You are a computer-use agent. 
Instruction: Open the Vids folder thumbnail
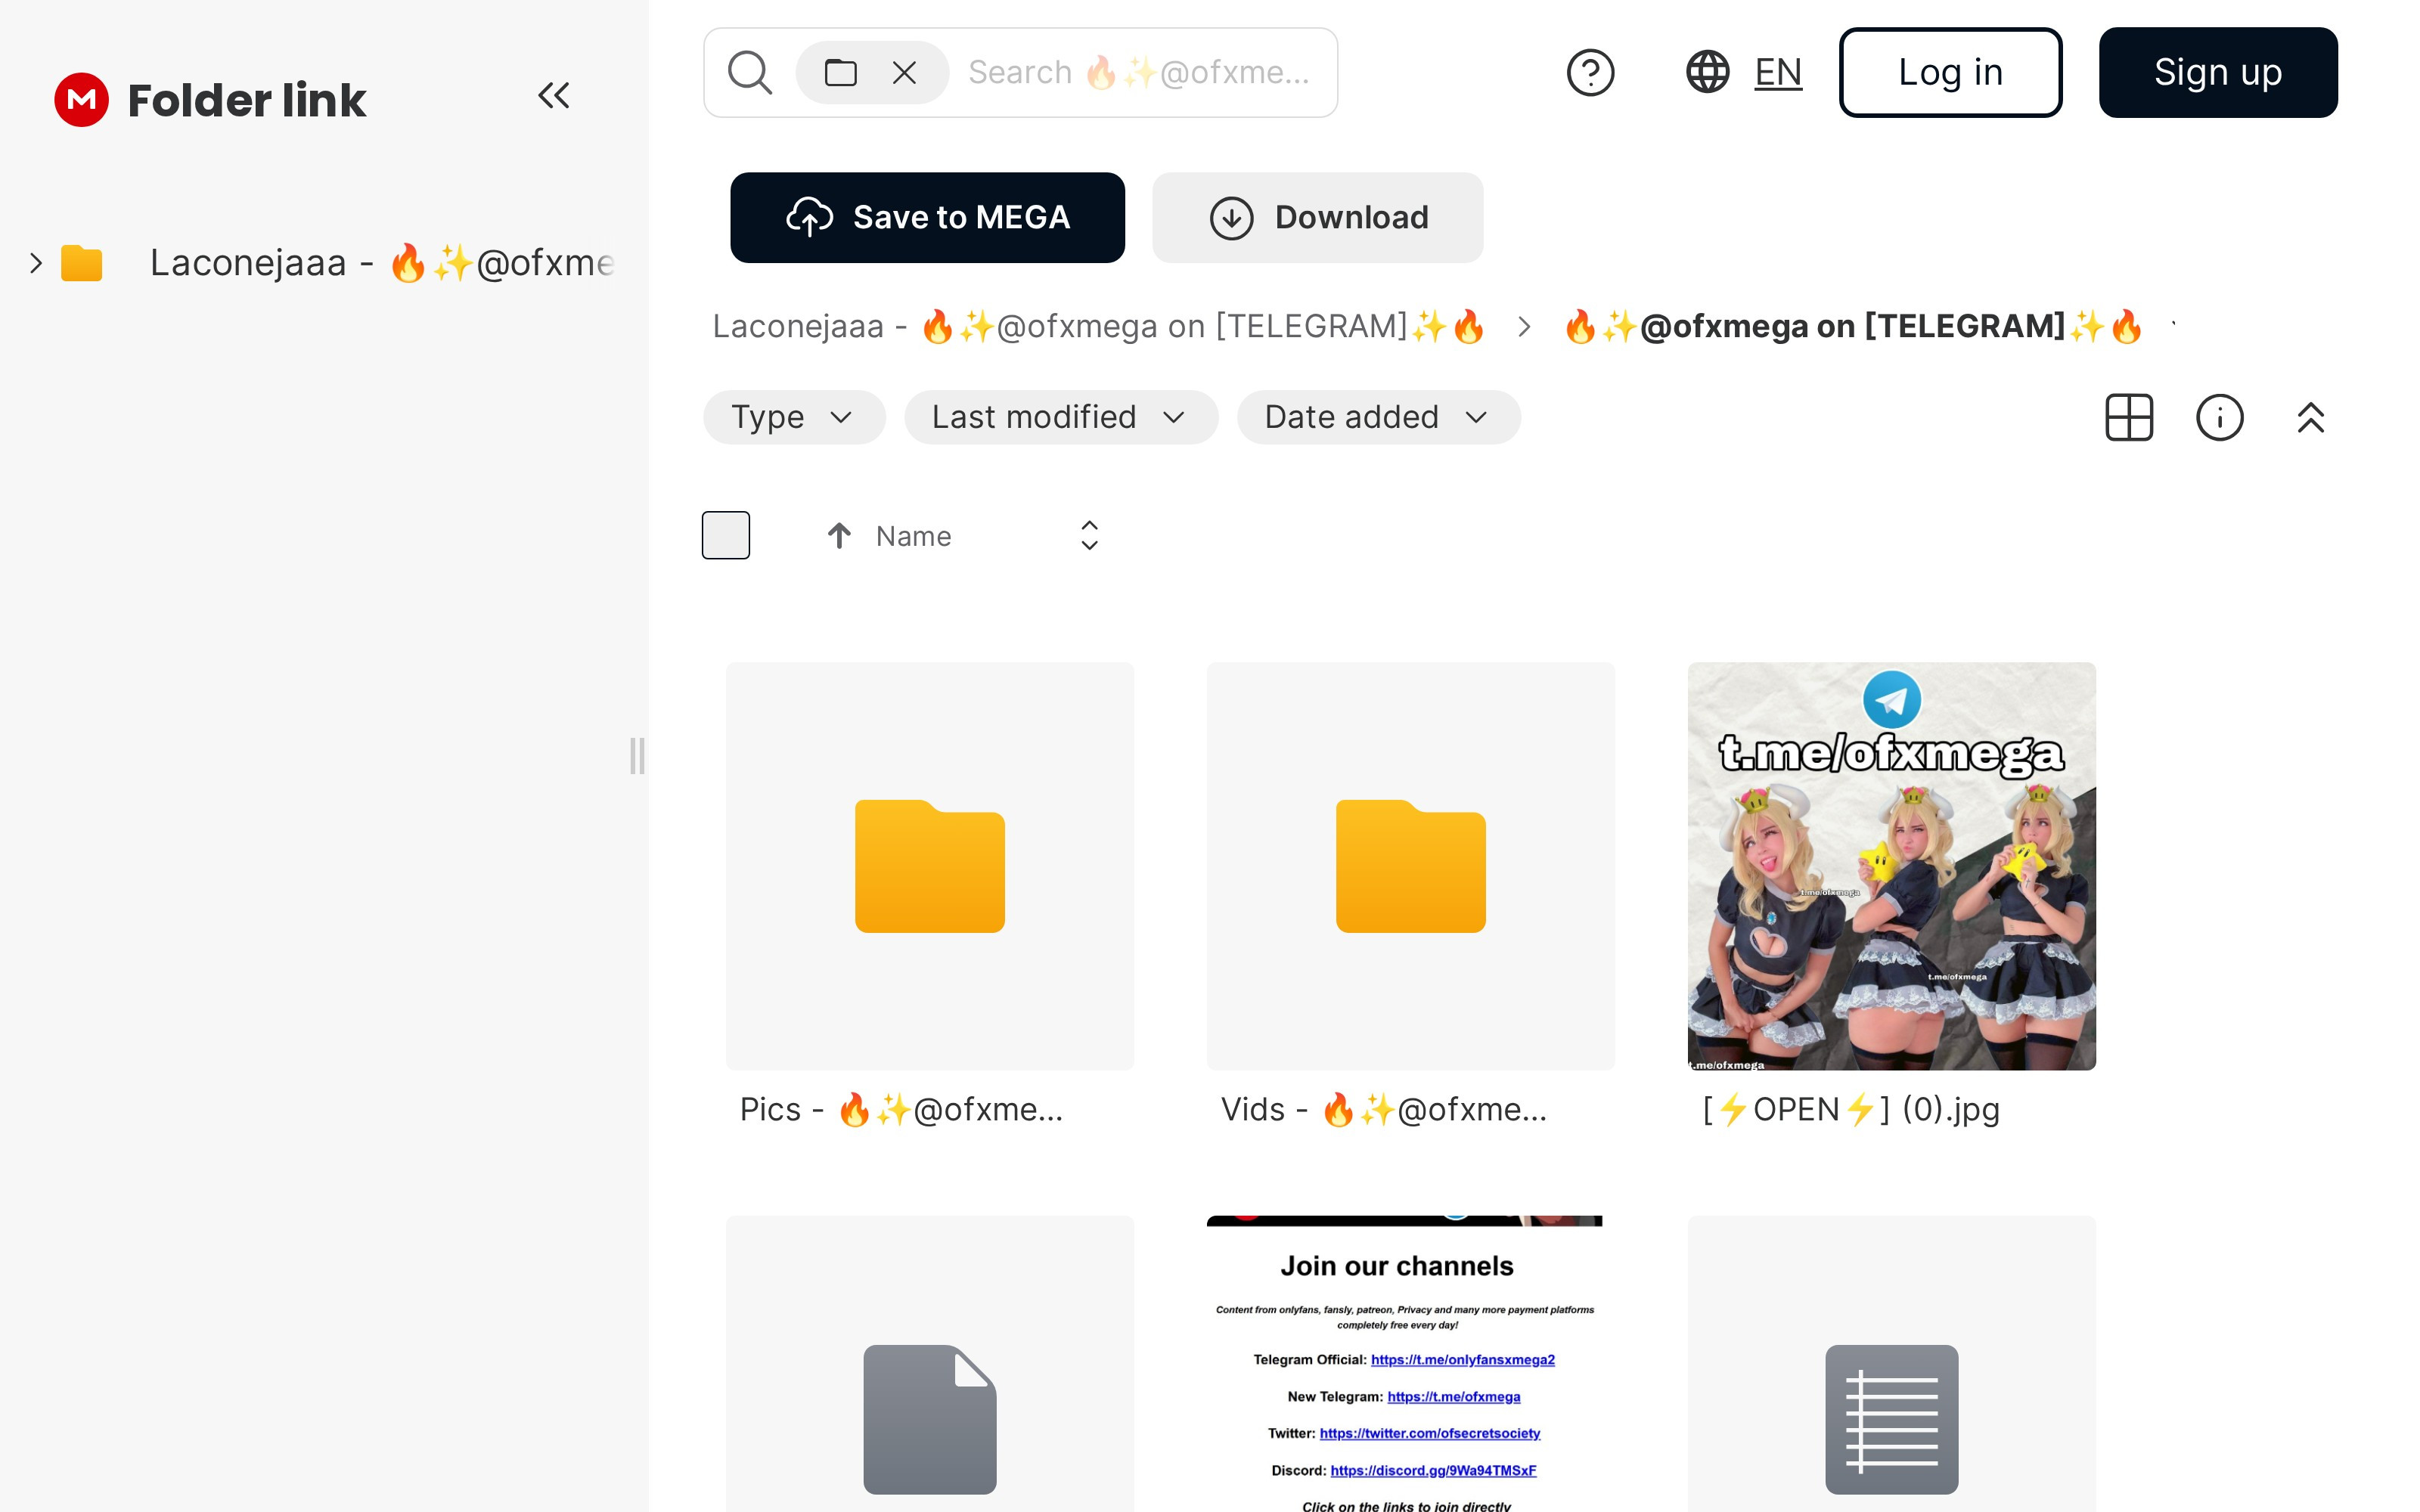[x=1410, y=866]
